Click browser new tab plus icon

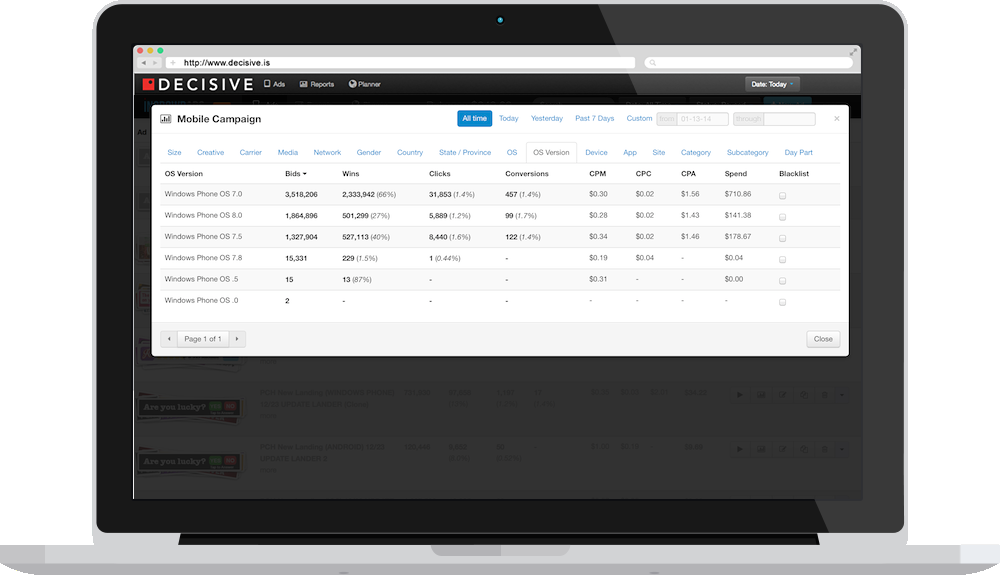[172, 62]
